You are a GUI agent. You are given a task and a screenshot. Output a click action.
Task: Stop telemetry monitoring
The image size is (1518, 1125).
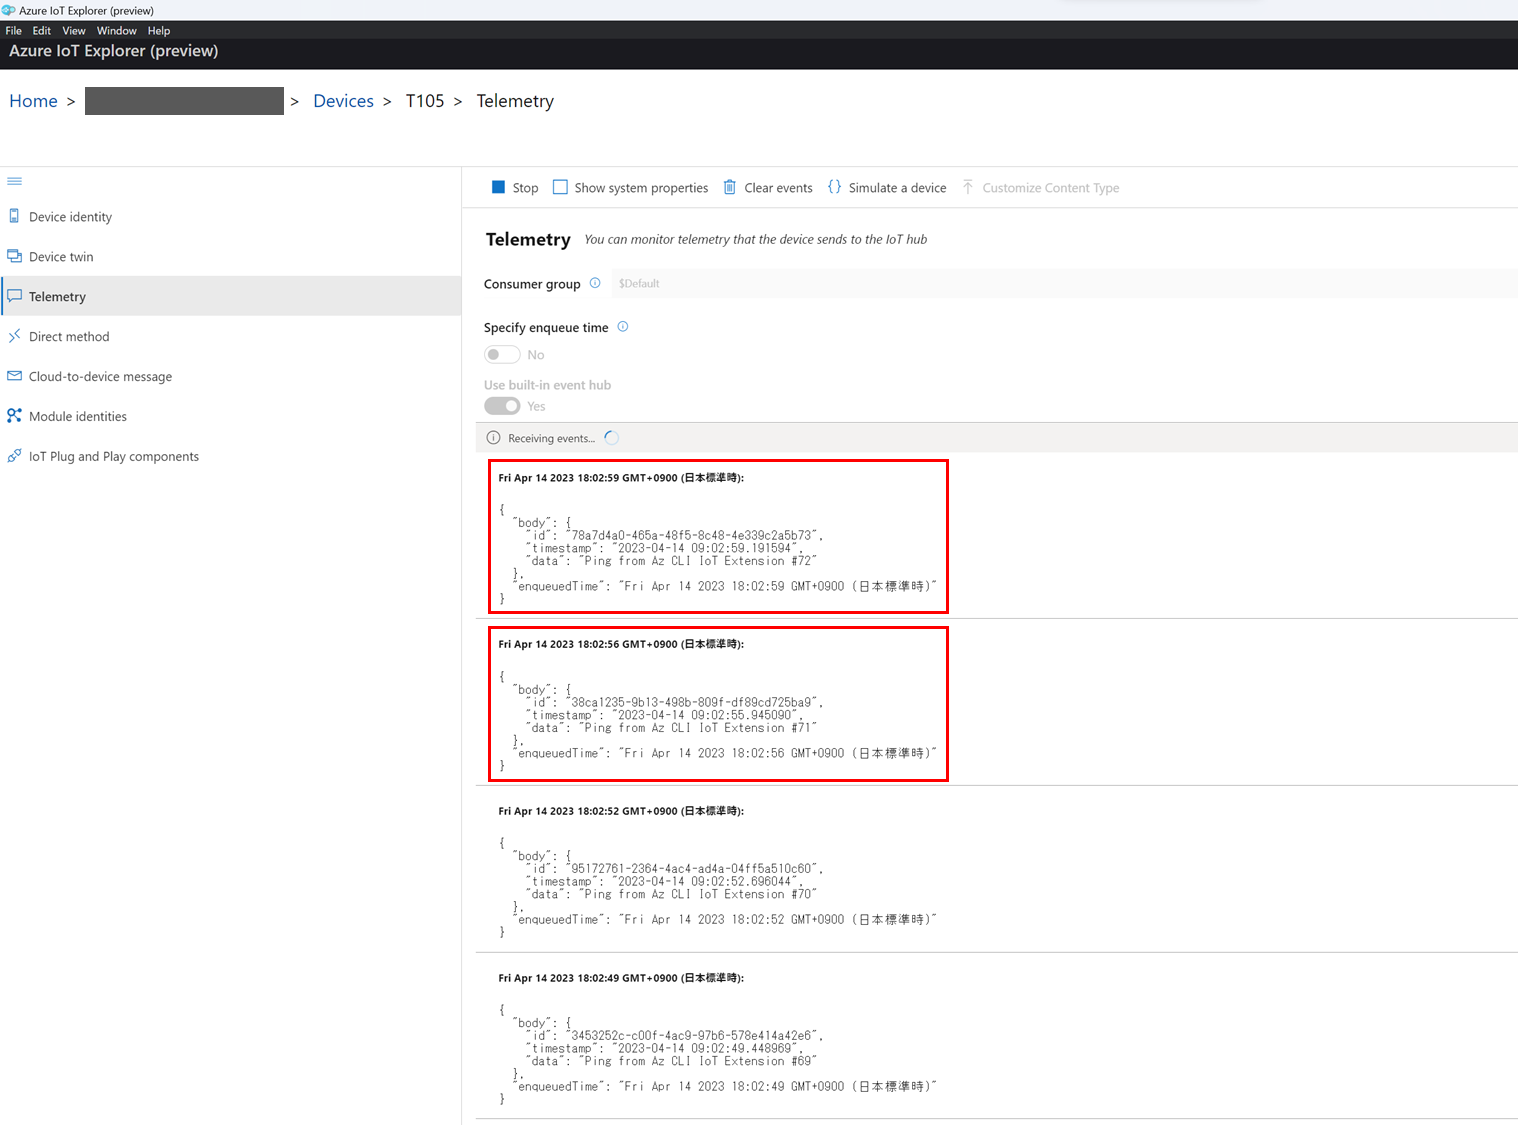514,187
